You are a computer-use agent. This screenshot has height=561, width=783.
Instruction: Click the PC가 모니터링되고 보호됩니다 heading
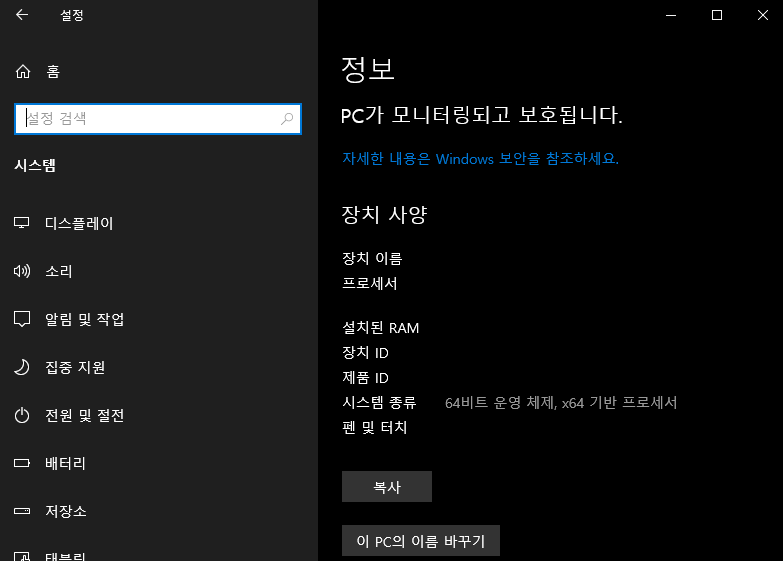[482, 115]
